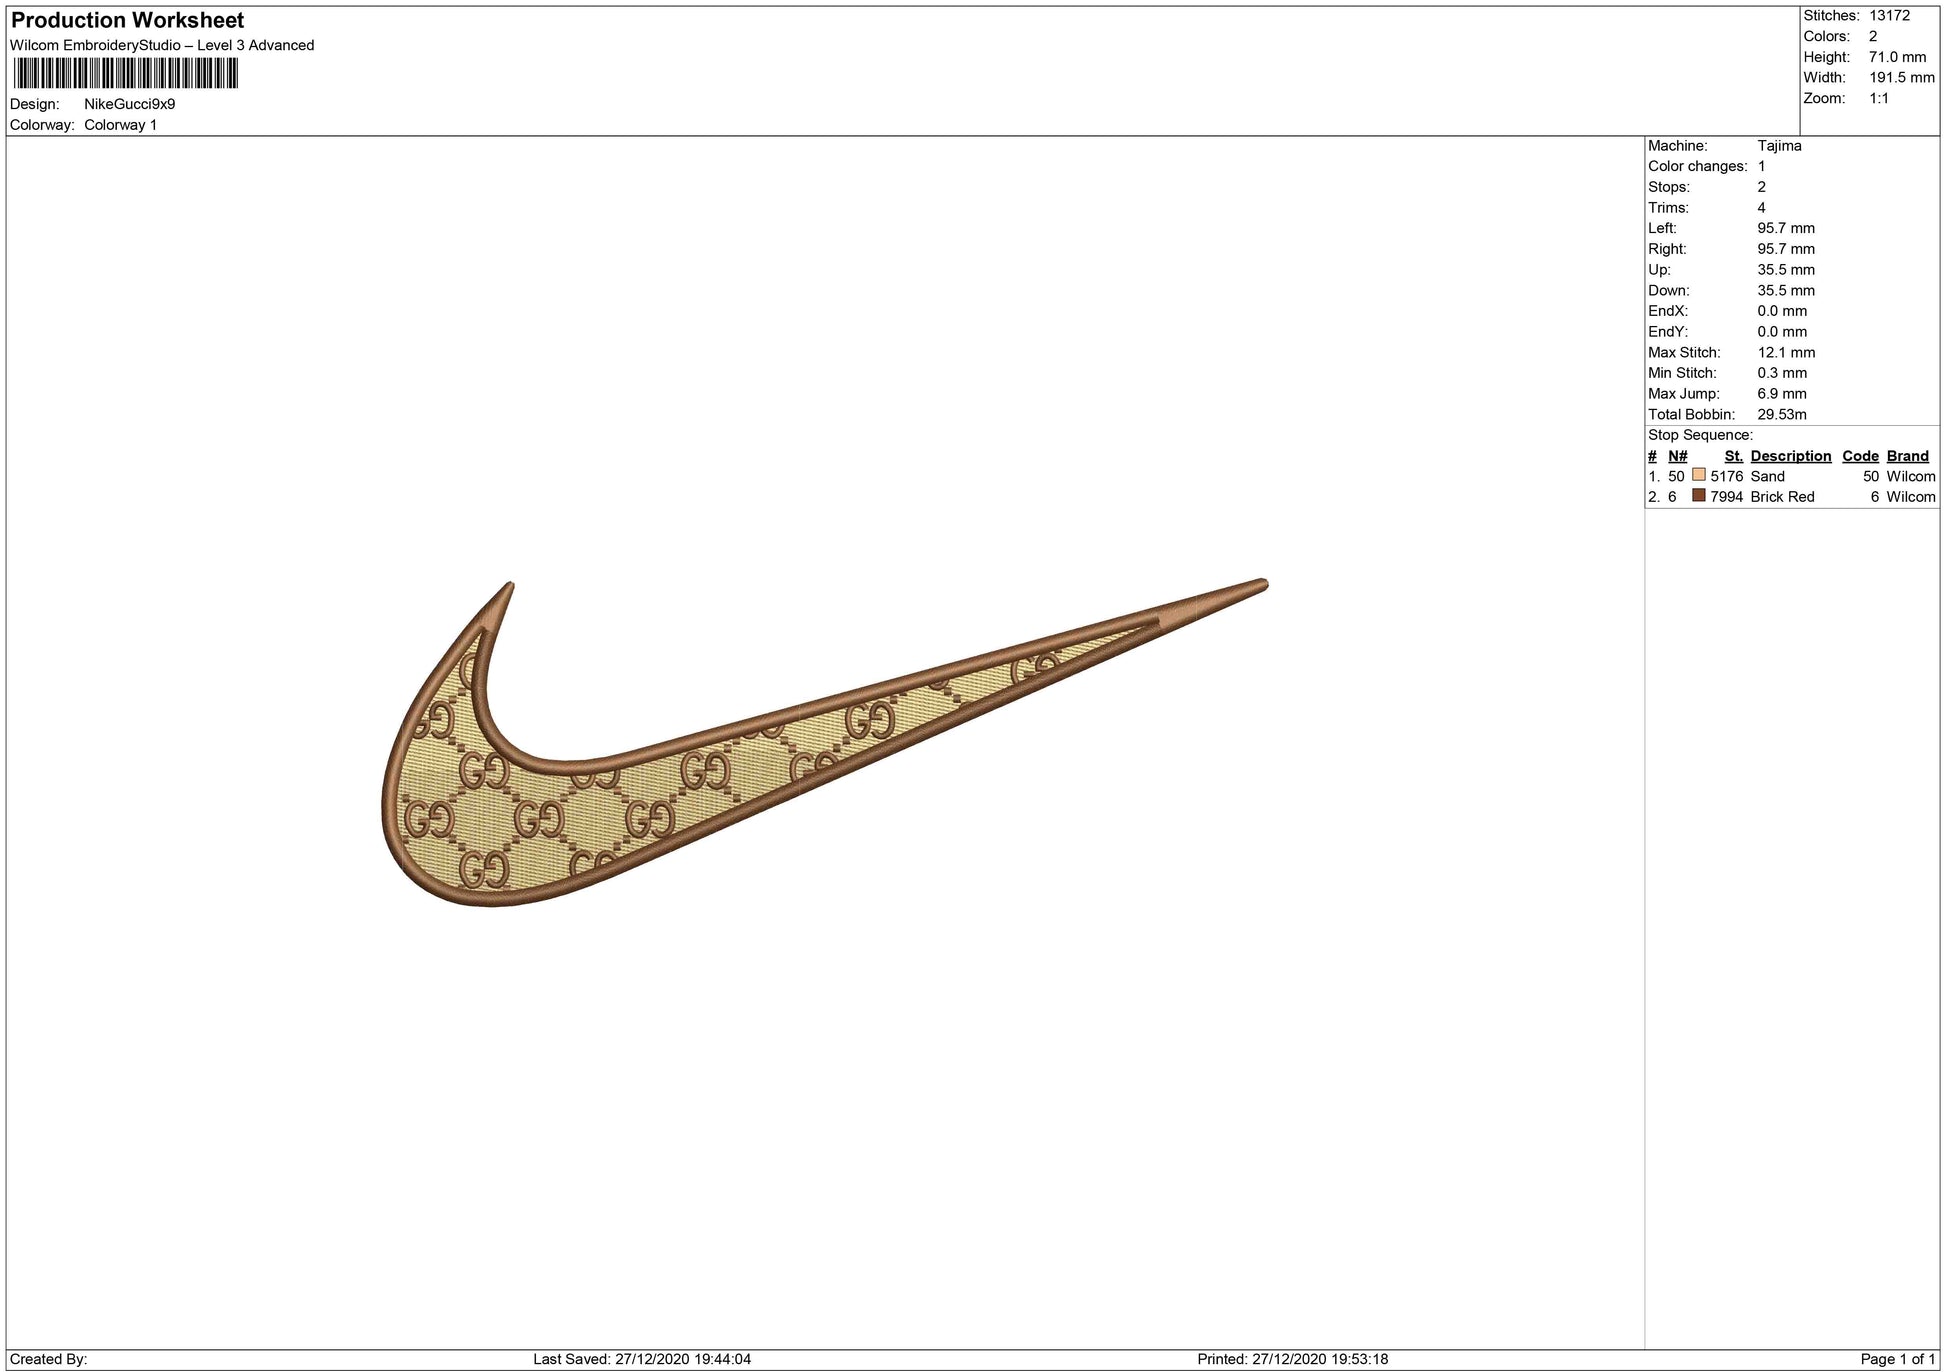The height and width of the screenshot is (1372, 1946).
Task: Click the Stitches count 13172
Action: pos(1889,16)
